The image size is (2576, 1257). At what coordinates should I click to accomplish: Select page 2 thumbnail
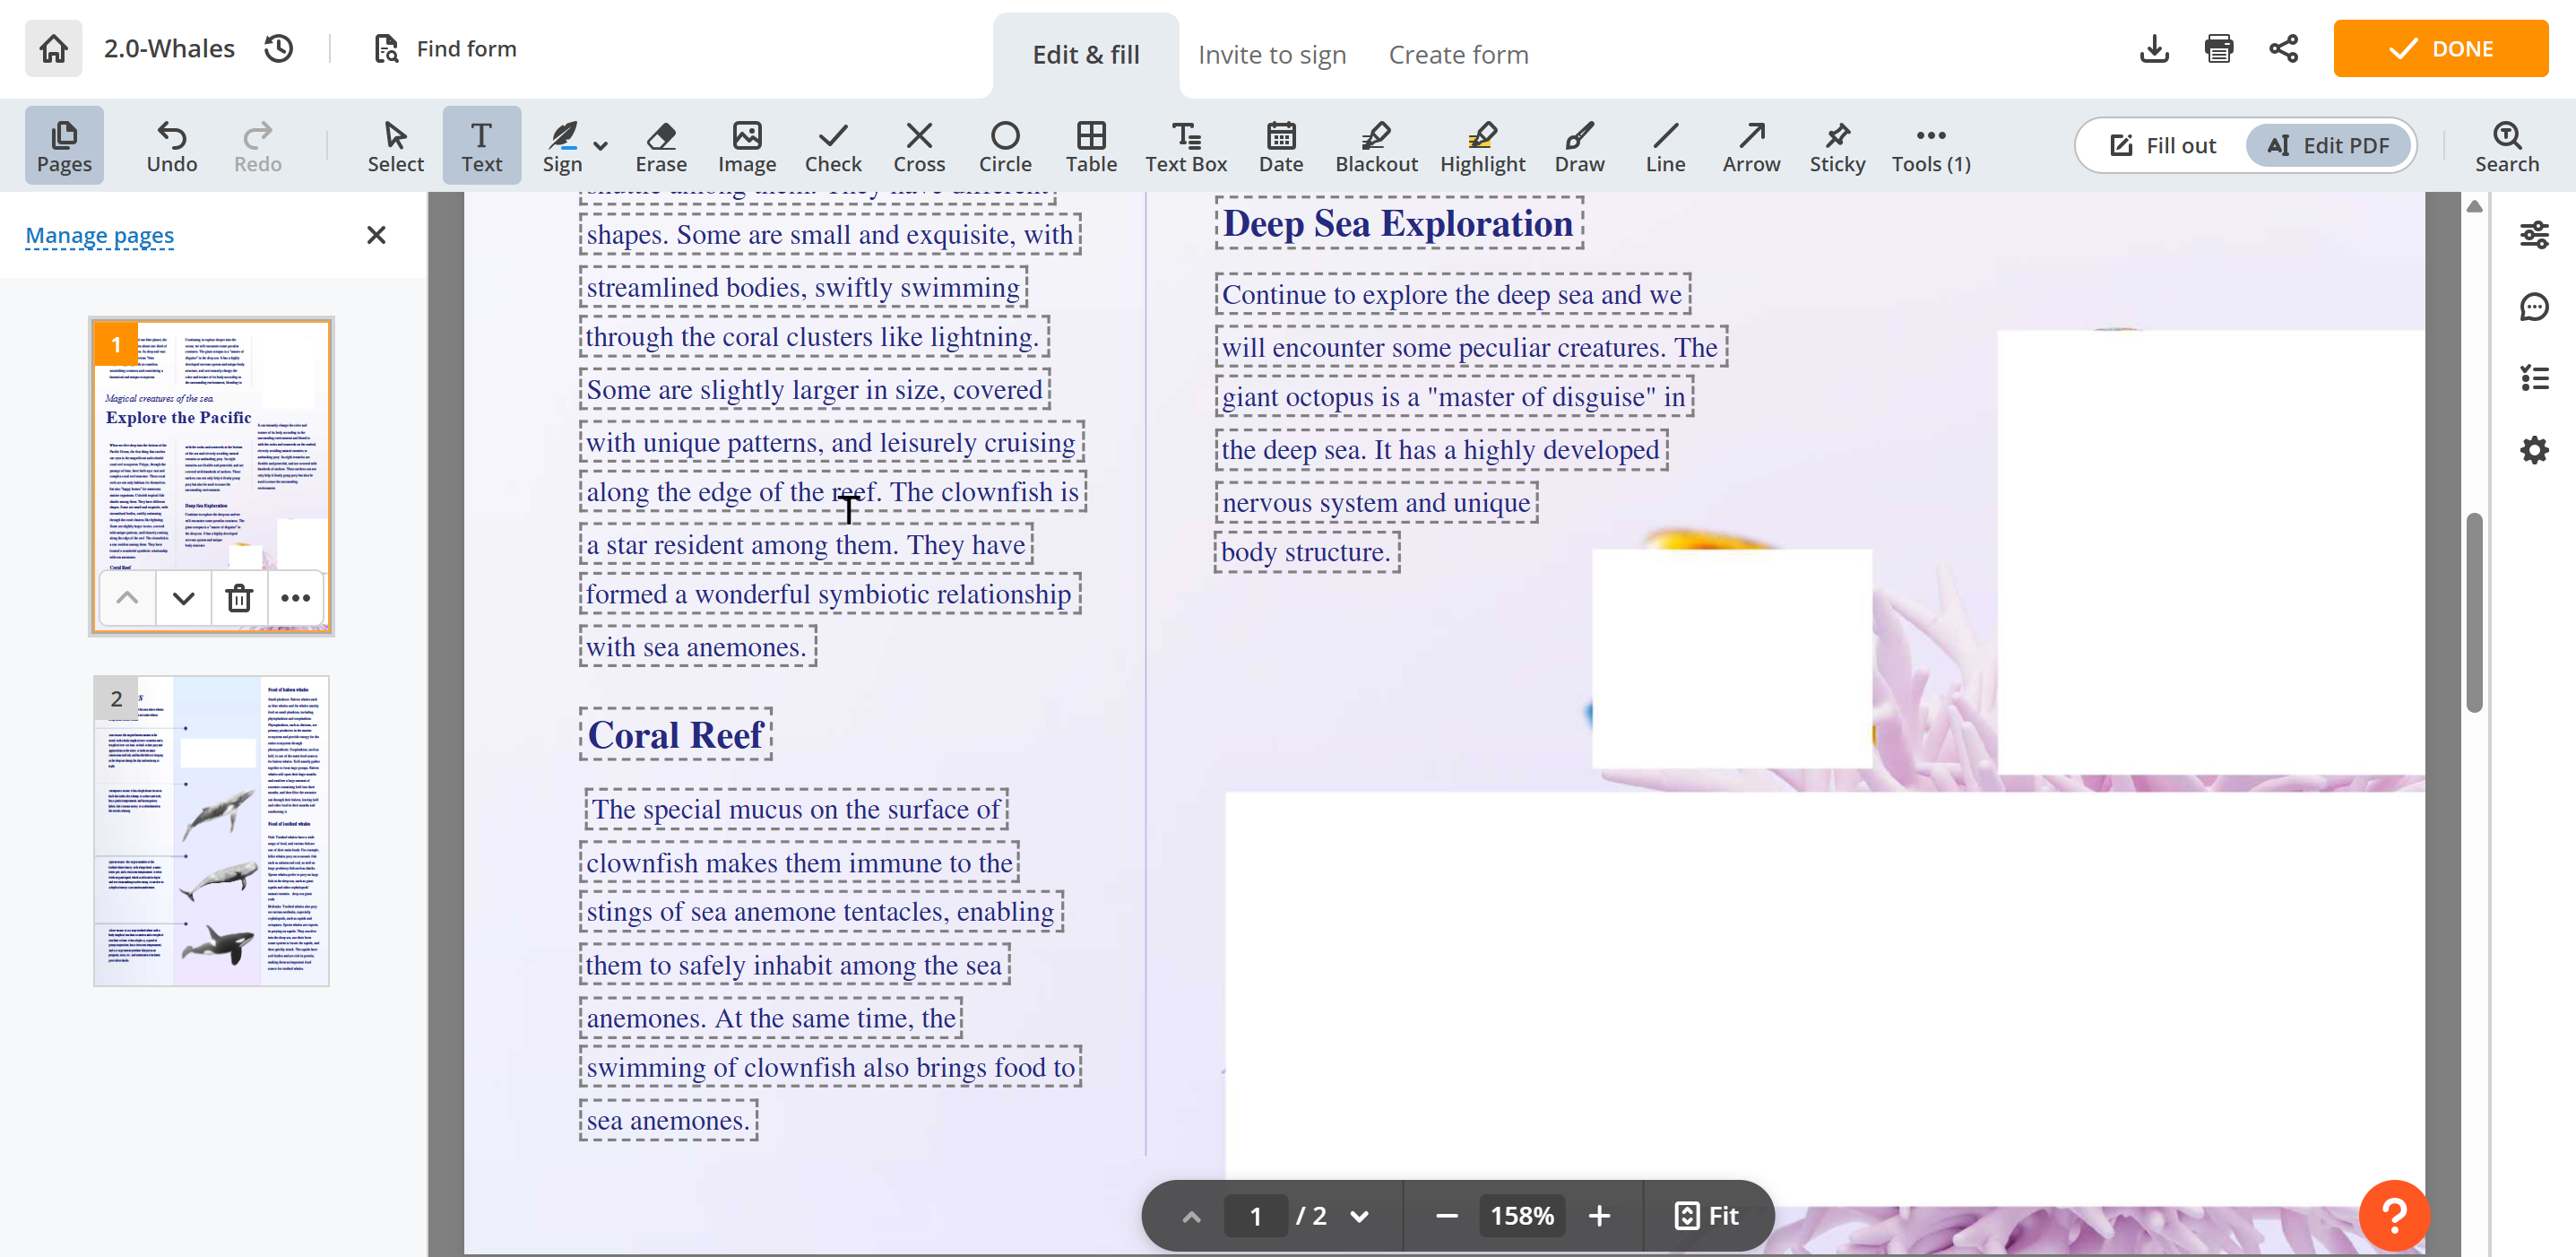click(211, 831)
